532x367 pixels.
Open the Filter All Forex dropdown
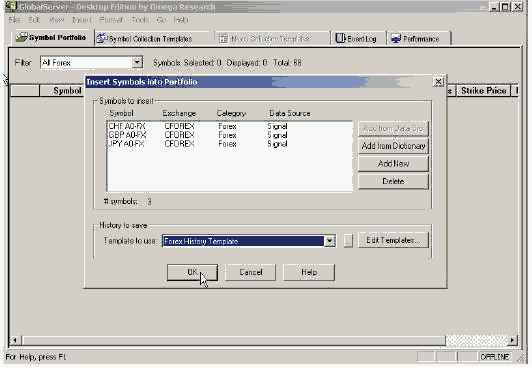coord(137,62)
